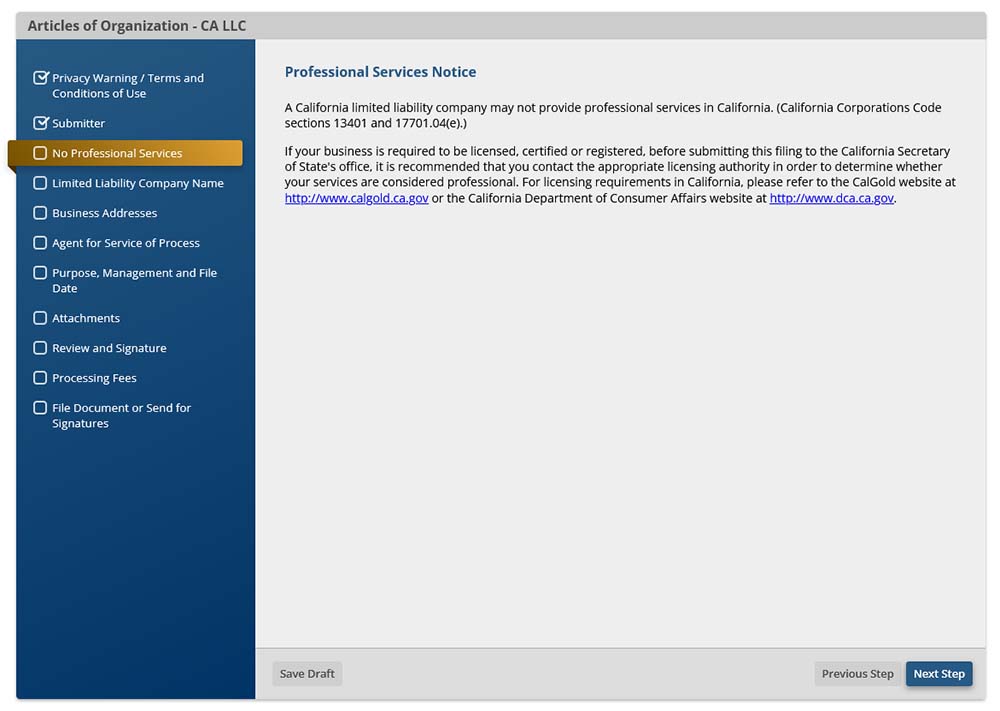Go to the Submitter step label

coord(78,123)
